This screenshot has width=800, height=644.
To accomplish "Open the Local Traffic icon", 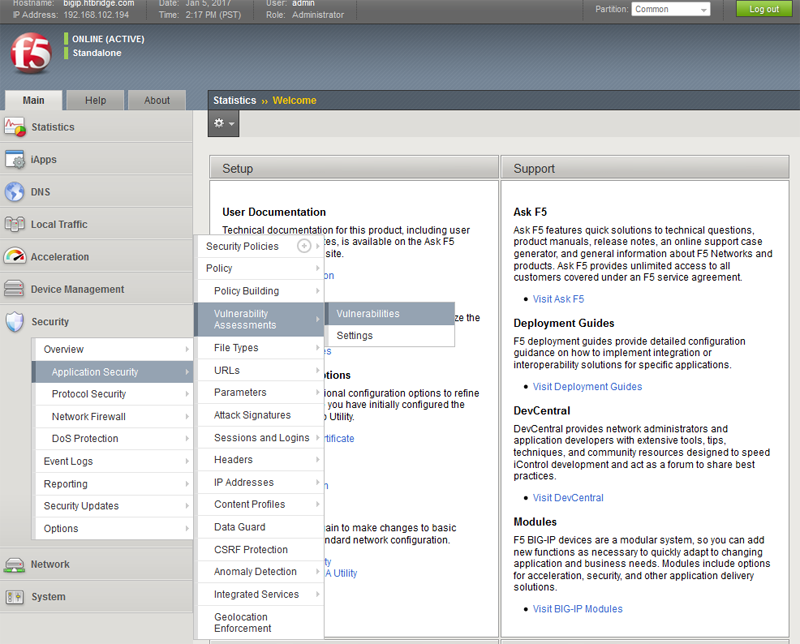I will point(15,225).
